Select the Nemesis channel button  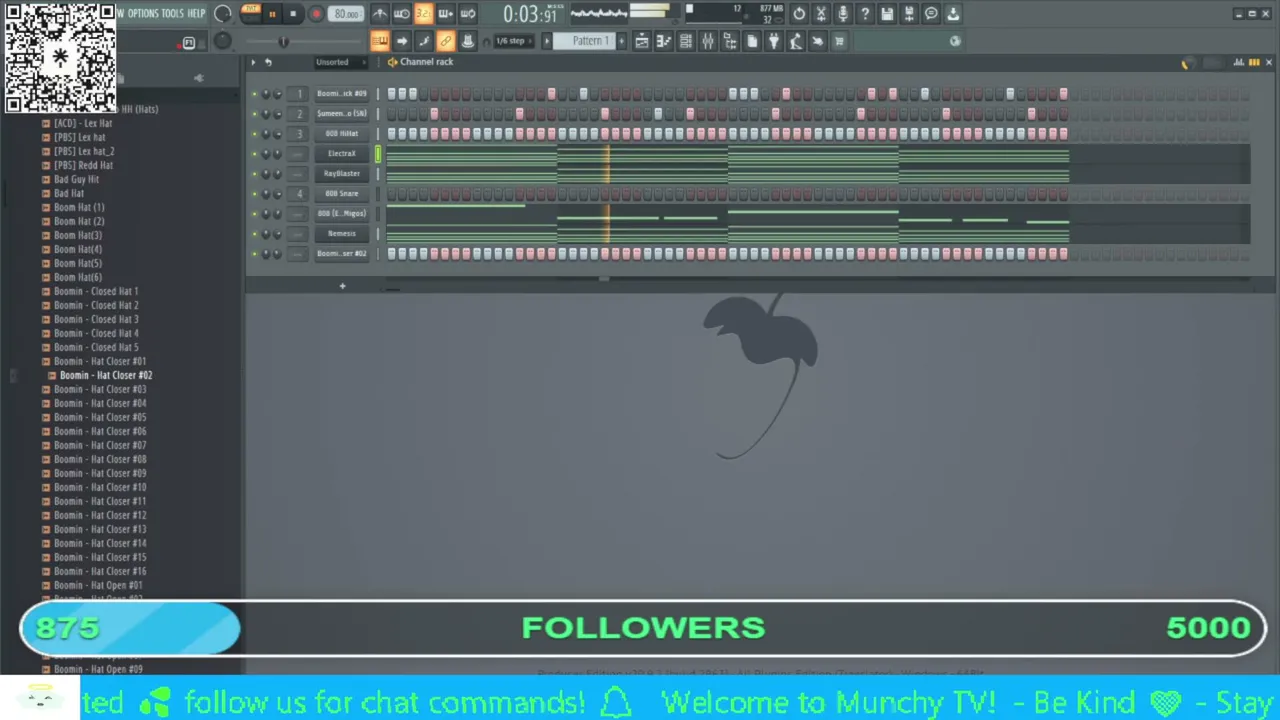click(341, 234)
